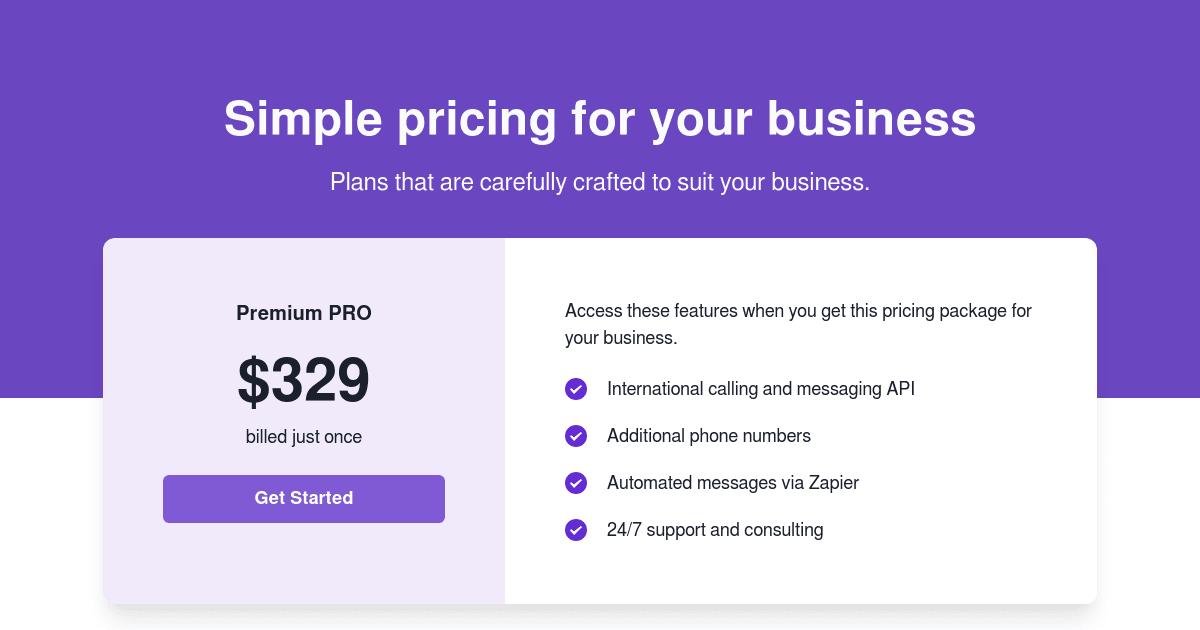Click the word 'PRO' in the plan title
This screenshot has width=1200, height=630.
pos(351,313)
